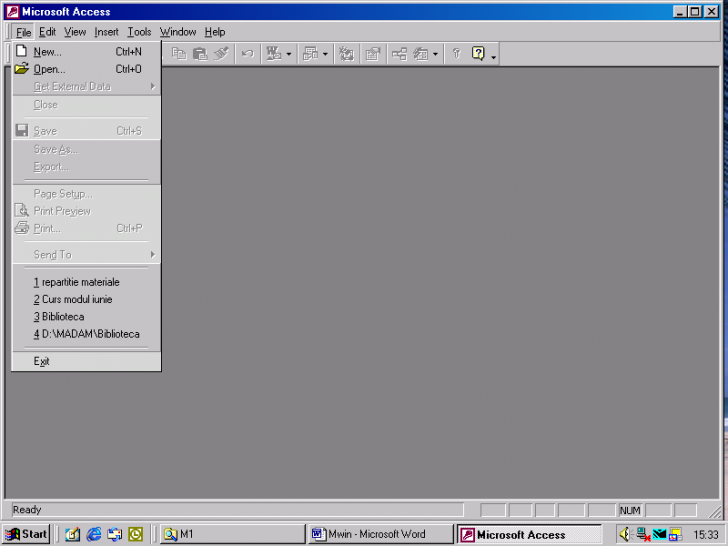This screenshot has height=546, width=728.
Task: Minimize the Microsoft Access window
Action: (x=680, y=12)
